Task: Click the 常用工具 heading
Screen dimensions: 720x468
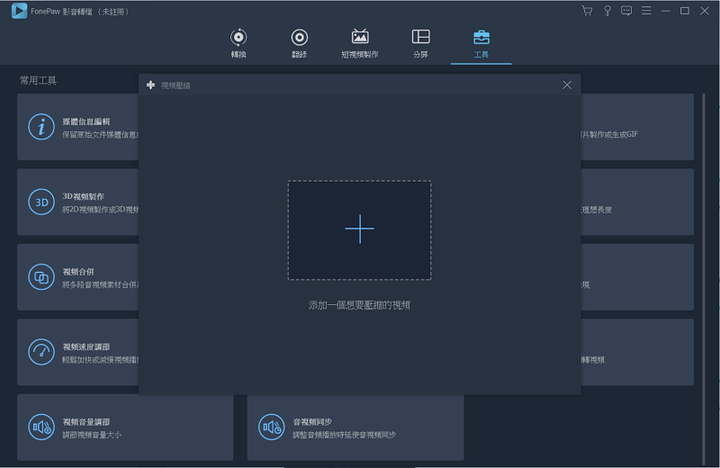Action: point(38,81)
